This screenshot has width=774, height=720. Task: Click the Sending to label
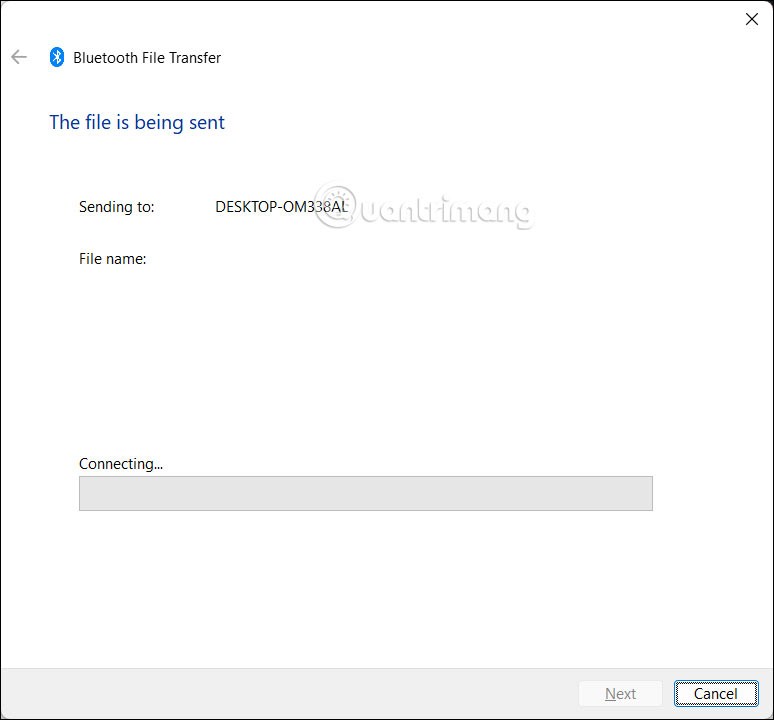tap(116, 207)
